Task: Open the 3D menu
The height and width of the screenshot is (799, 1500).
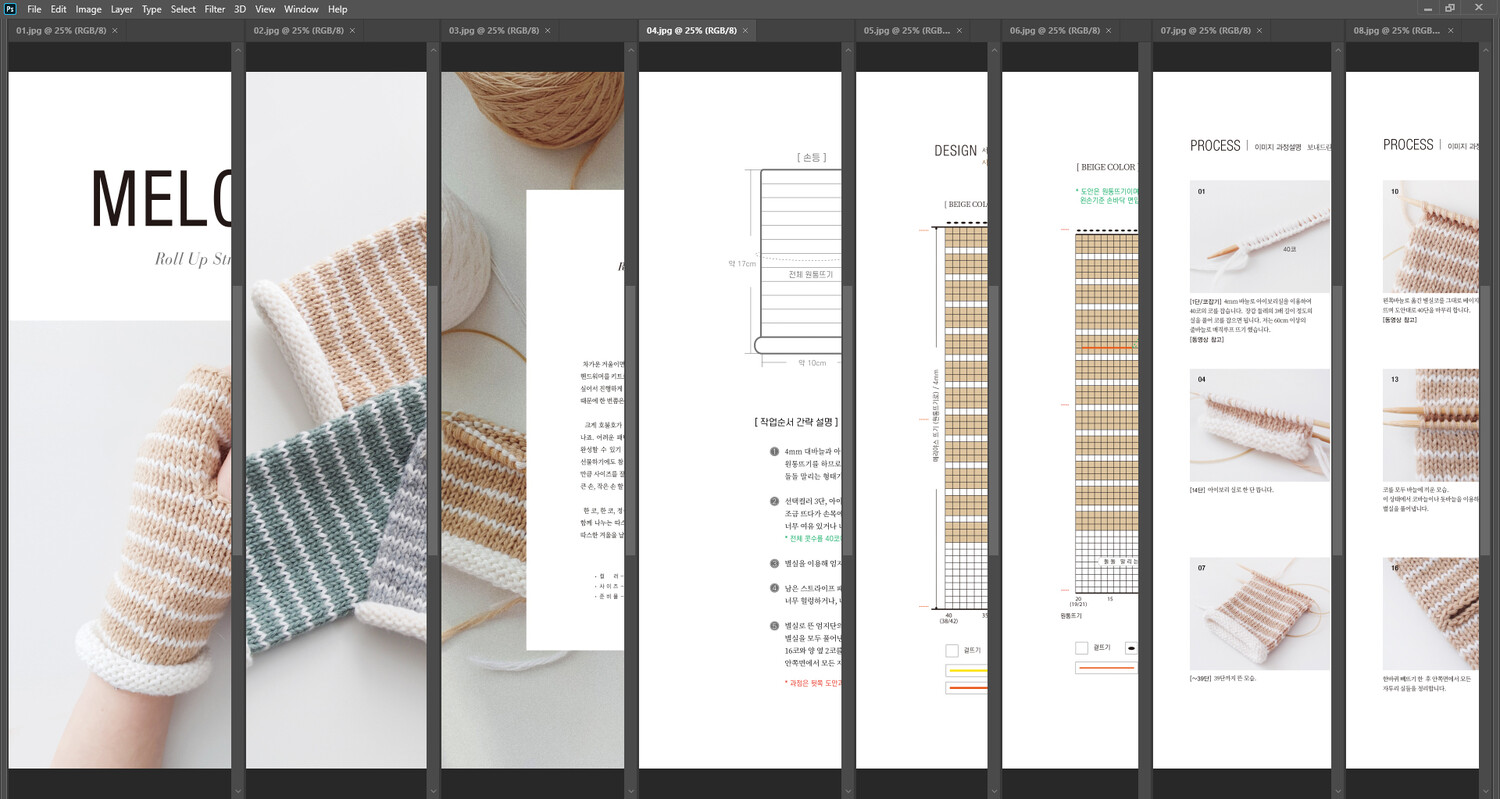Action: click(x=240, y=9)
